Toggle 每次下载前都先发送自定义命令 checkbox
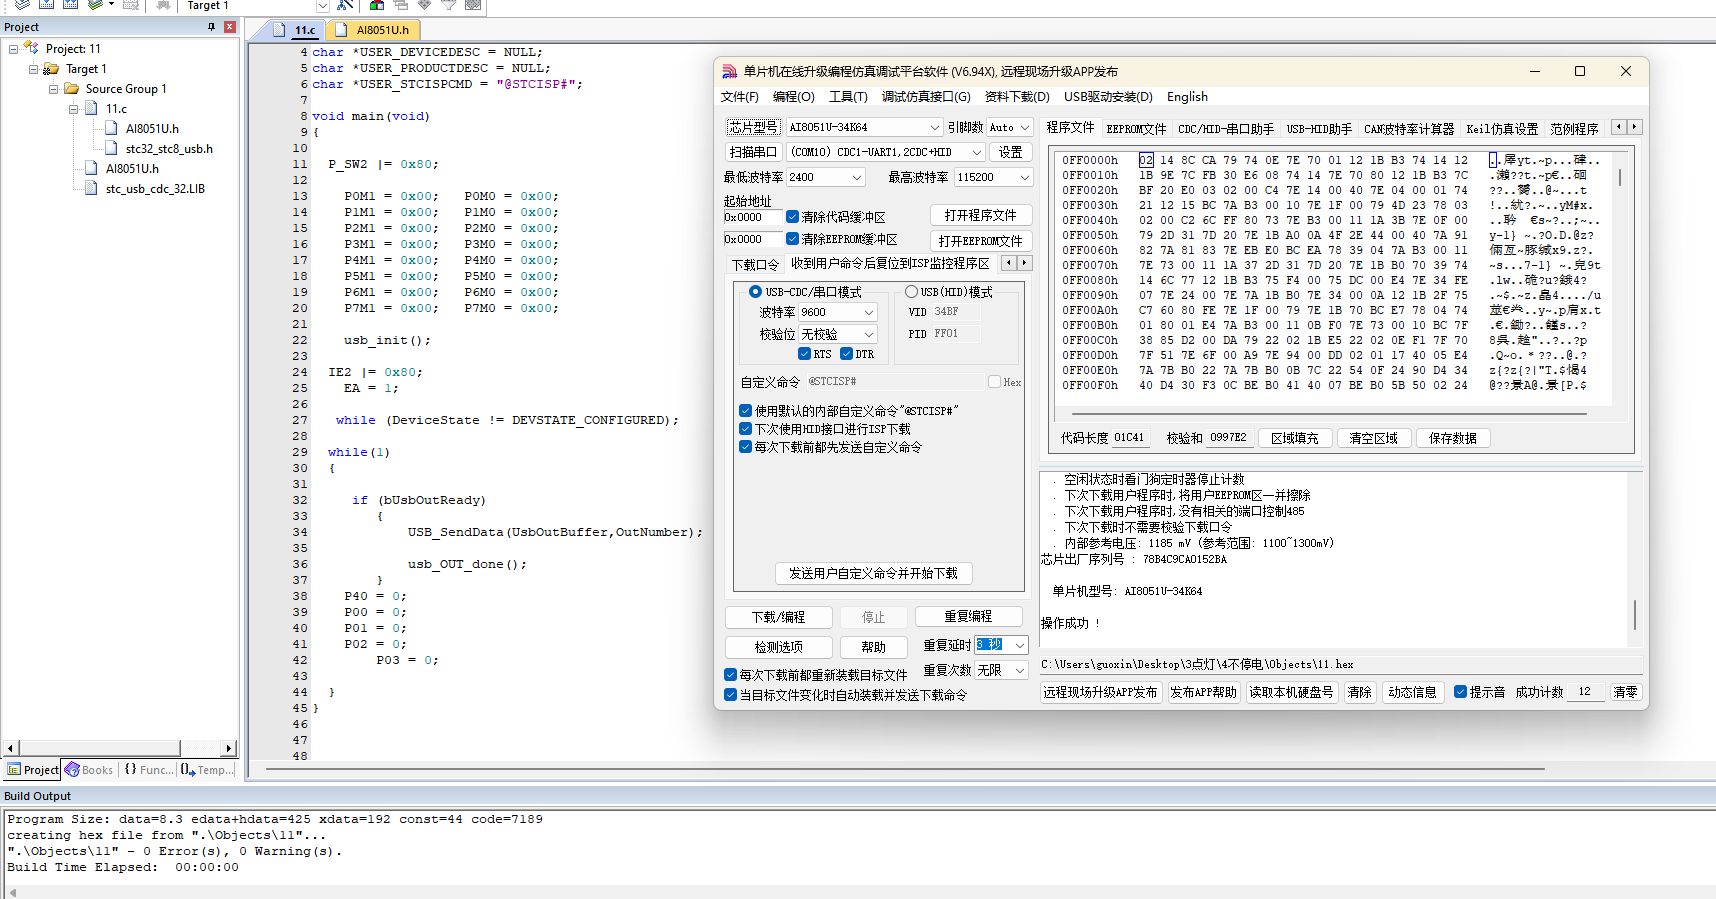The height and width of the screenshot is (899, 1716). tap(745, 446)
